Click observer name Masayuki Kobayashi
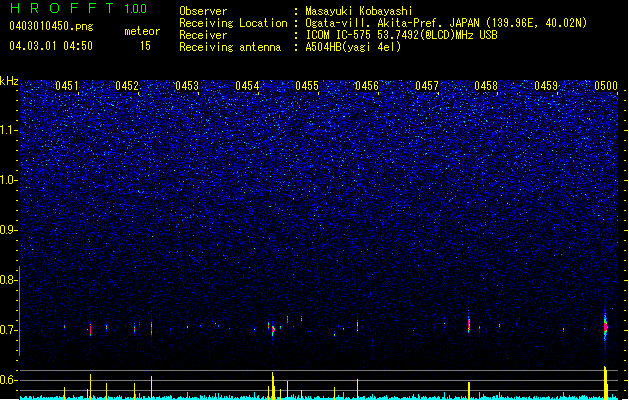629x400 pixels. coord(359,11)
